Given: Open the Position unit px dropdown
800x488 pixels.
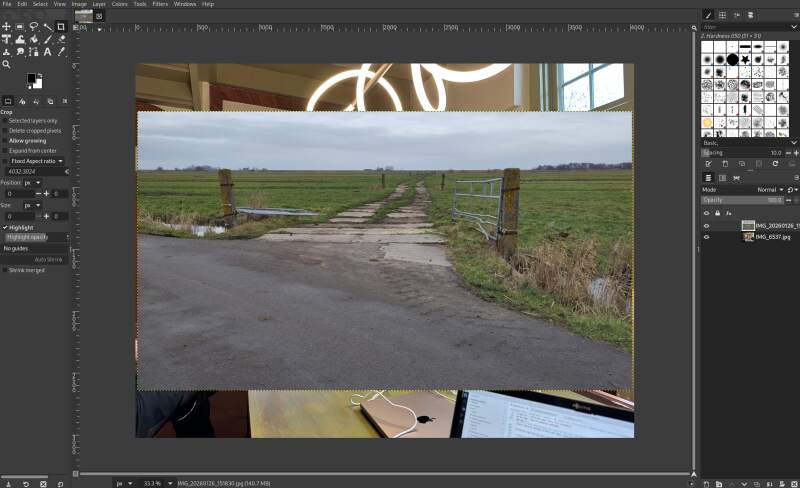Looking at the screenshot, I should 32,183.
